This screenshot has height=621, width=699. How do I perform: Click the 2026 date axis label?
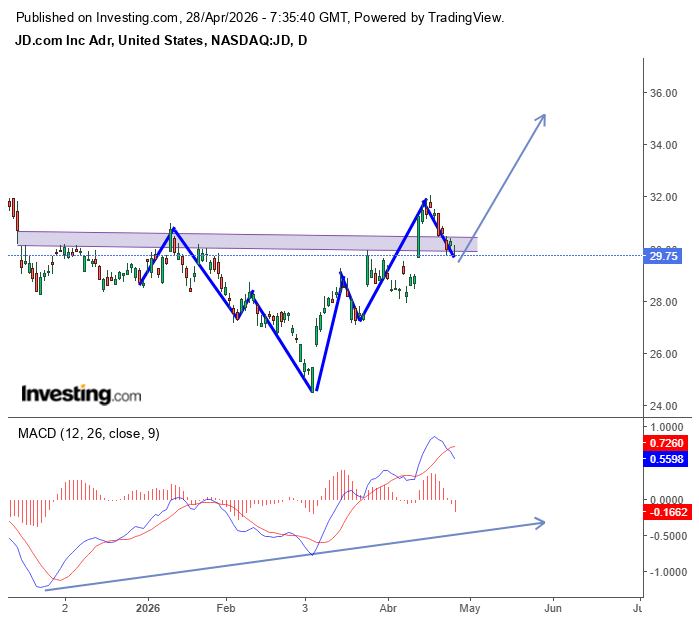(148, 609)
